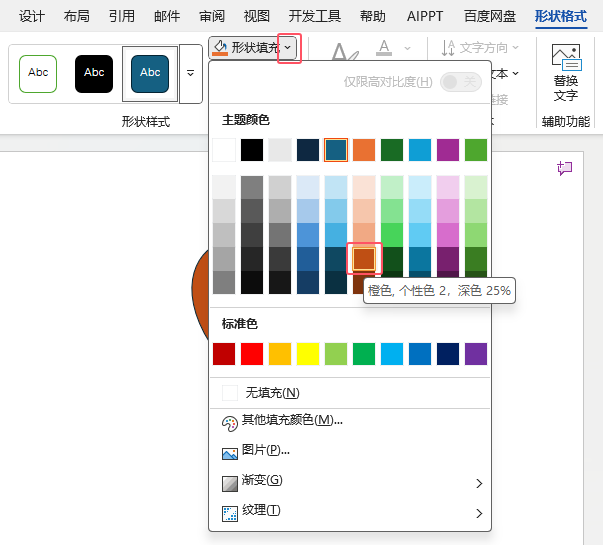Image resolution: width=603 pixels, height=545 pixels.
Task: Click the text fill A icon
Action: [384, 48]
